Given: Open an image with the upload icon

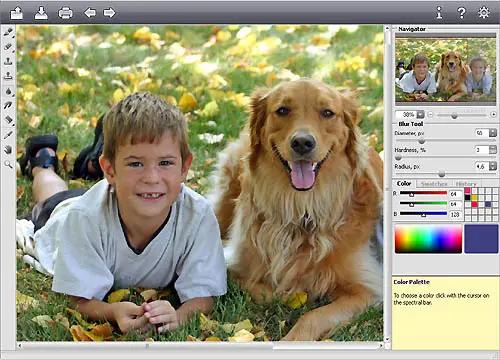Looking at the screenshot, I should (16, 13).
